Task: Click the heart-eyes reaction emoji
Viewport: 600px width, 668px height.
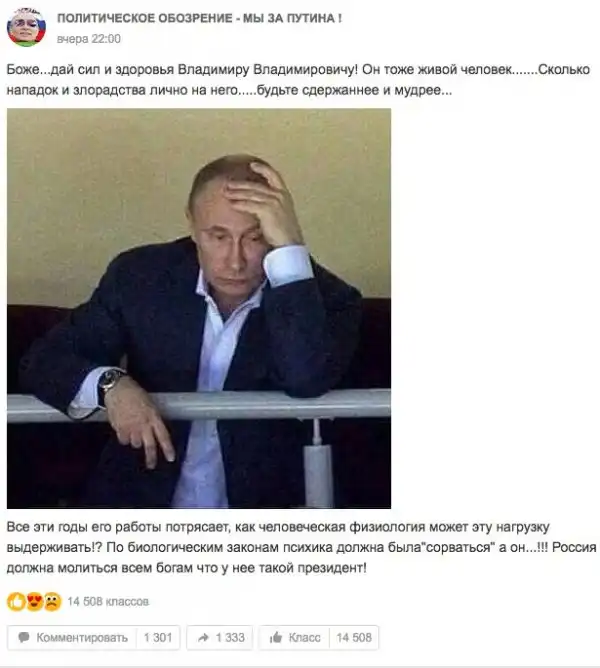Action: tap(34, 602)
